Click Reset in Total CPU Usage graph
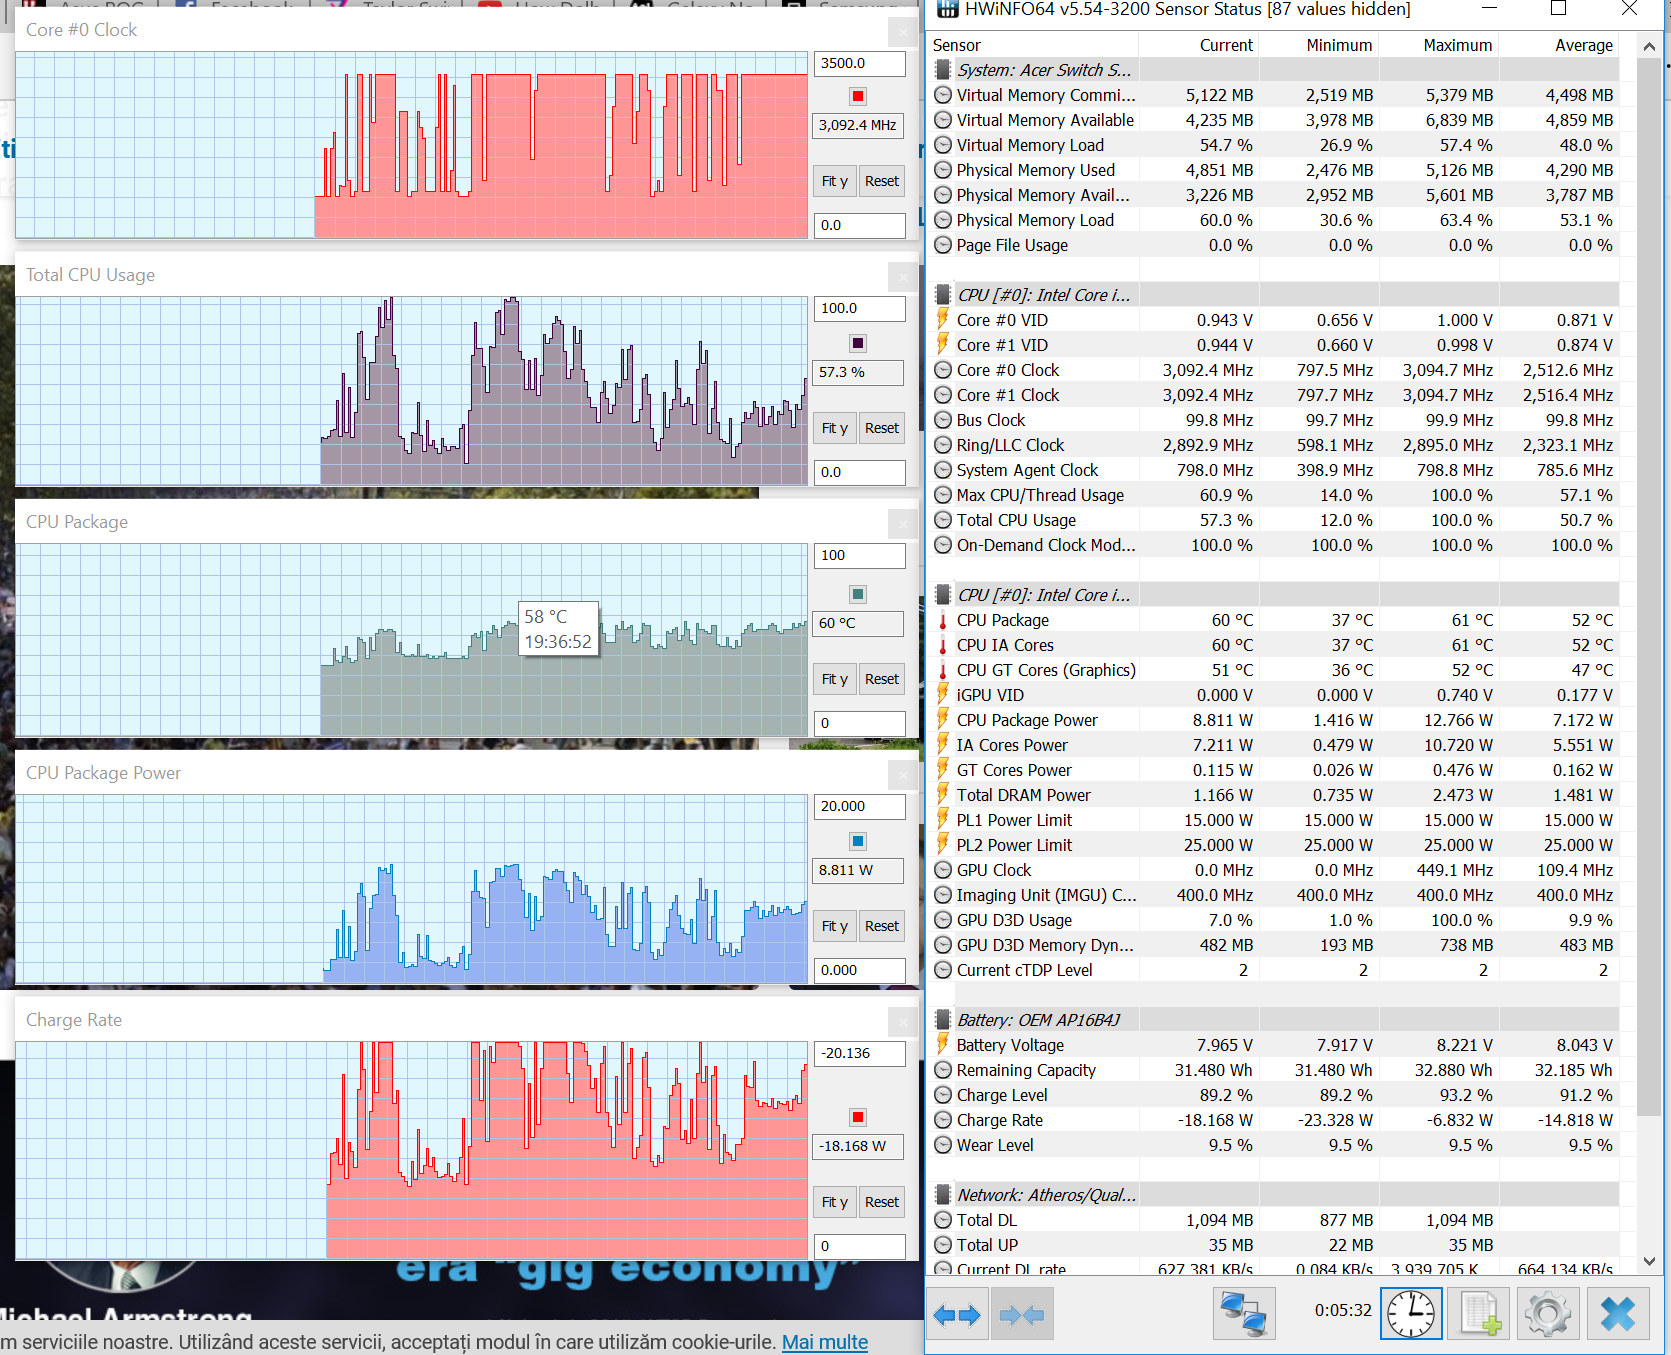 point(882,428)
